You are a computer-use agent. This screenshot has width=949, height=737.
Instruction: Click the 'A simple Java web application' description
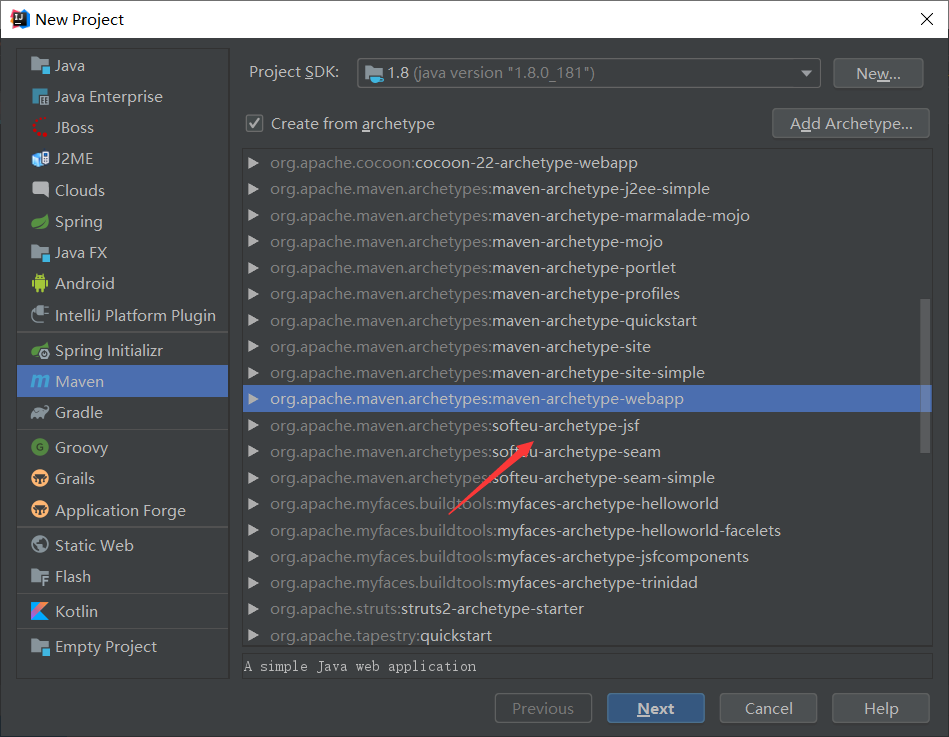click(x=360, y=666)
